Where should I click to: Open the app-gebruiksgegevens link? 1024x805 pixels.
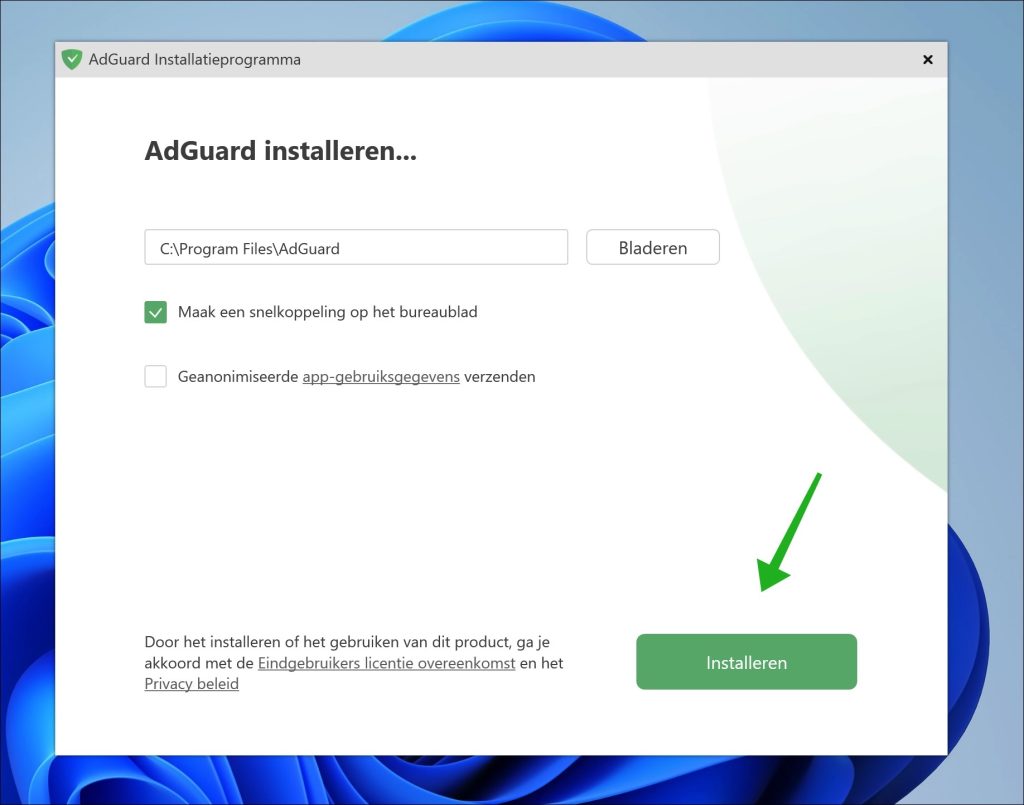pyautogui.click(x=381, y=376)
